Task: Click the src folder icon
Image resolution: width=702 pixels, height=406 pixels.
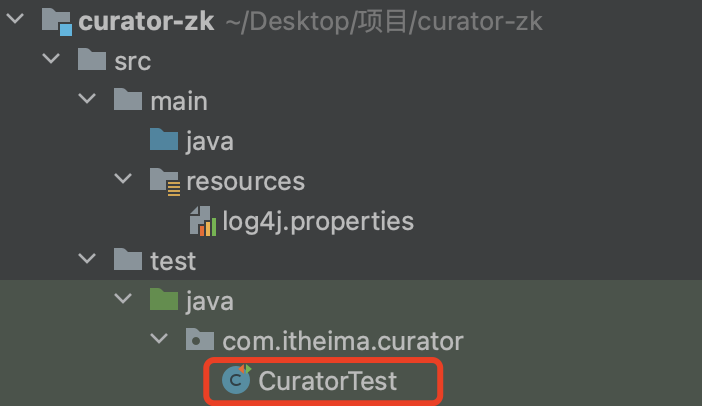Action: click(x=93, y=61)
